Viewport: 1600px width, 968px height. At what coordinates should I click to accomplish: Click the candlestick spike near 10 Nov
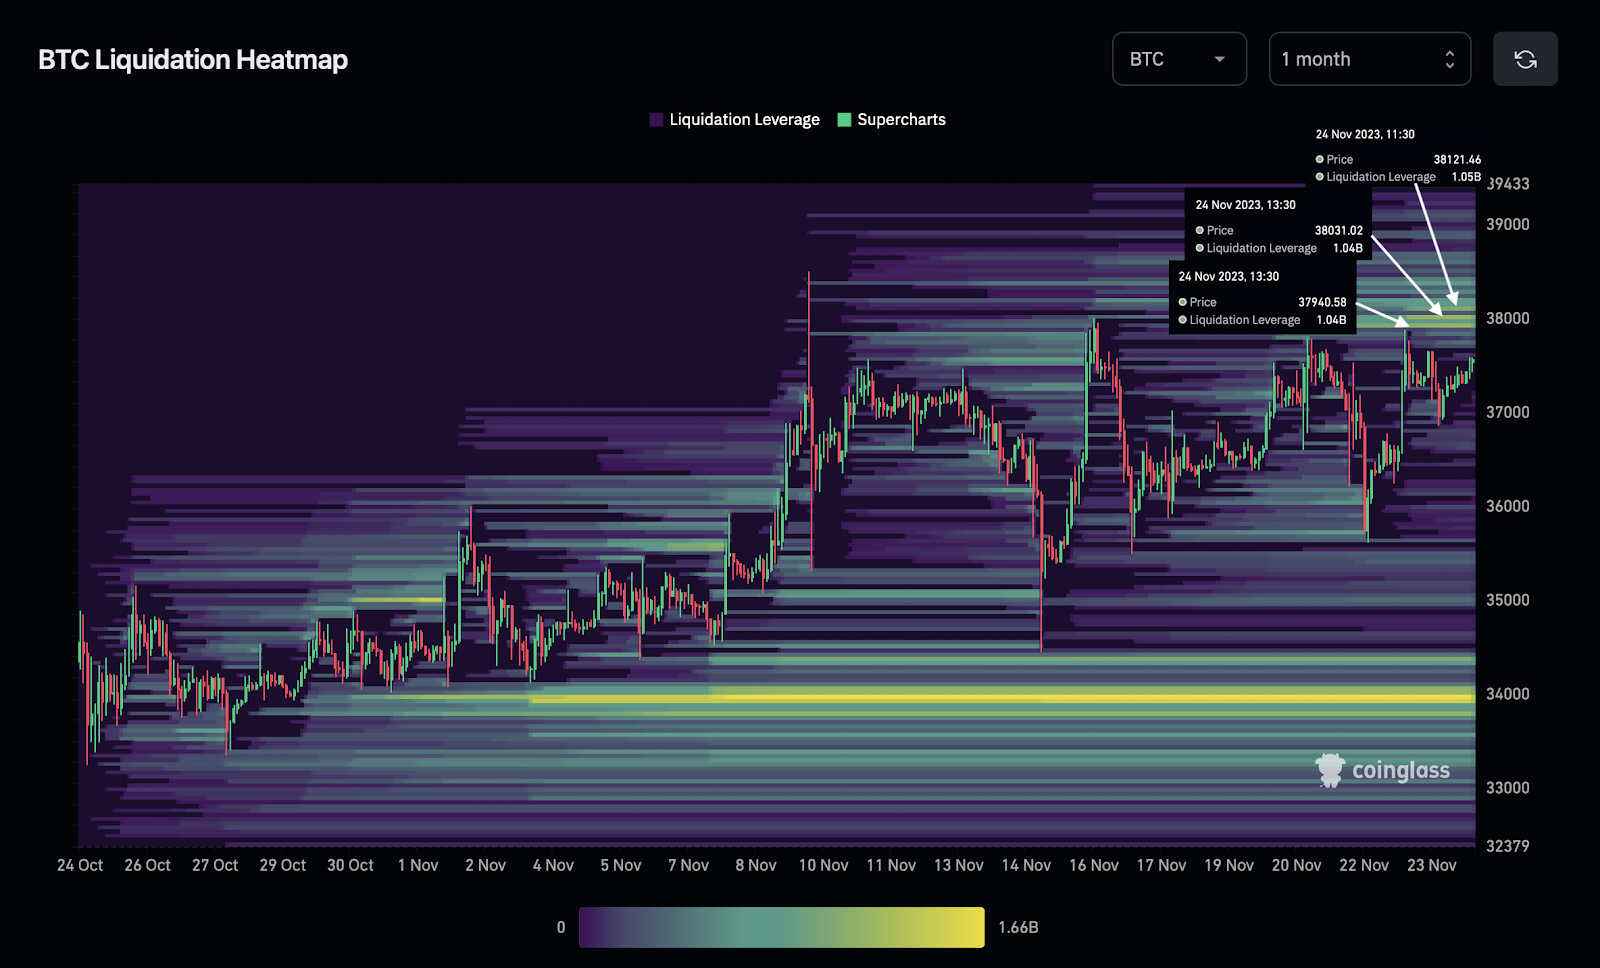[809, 420]
